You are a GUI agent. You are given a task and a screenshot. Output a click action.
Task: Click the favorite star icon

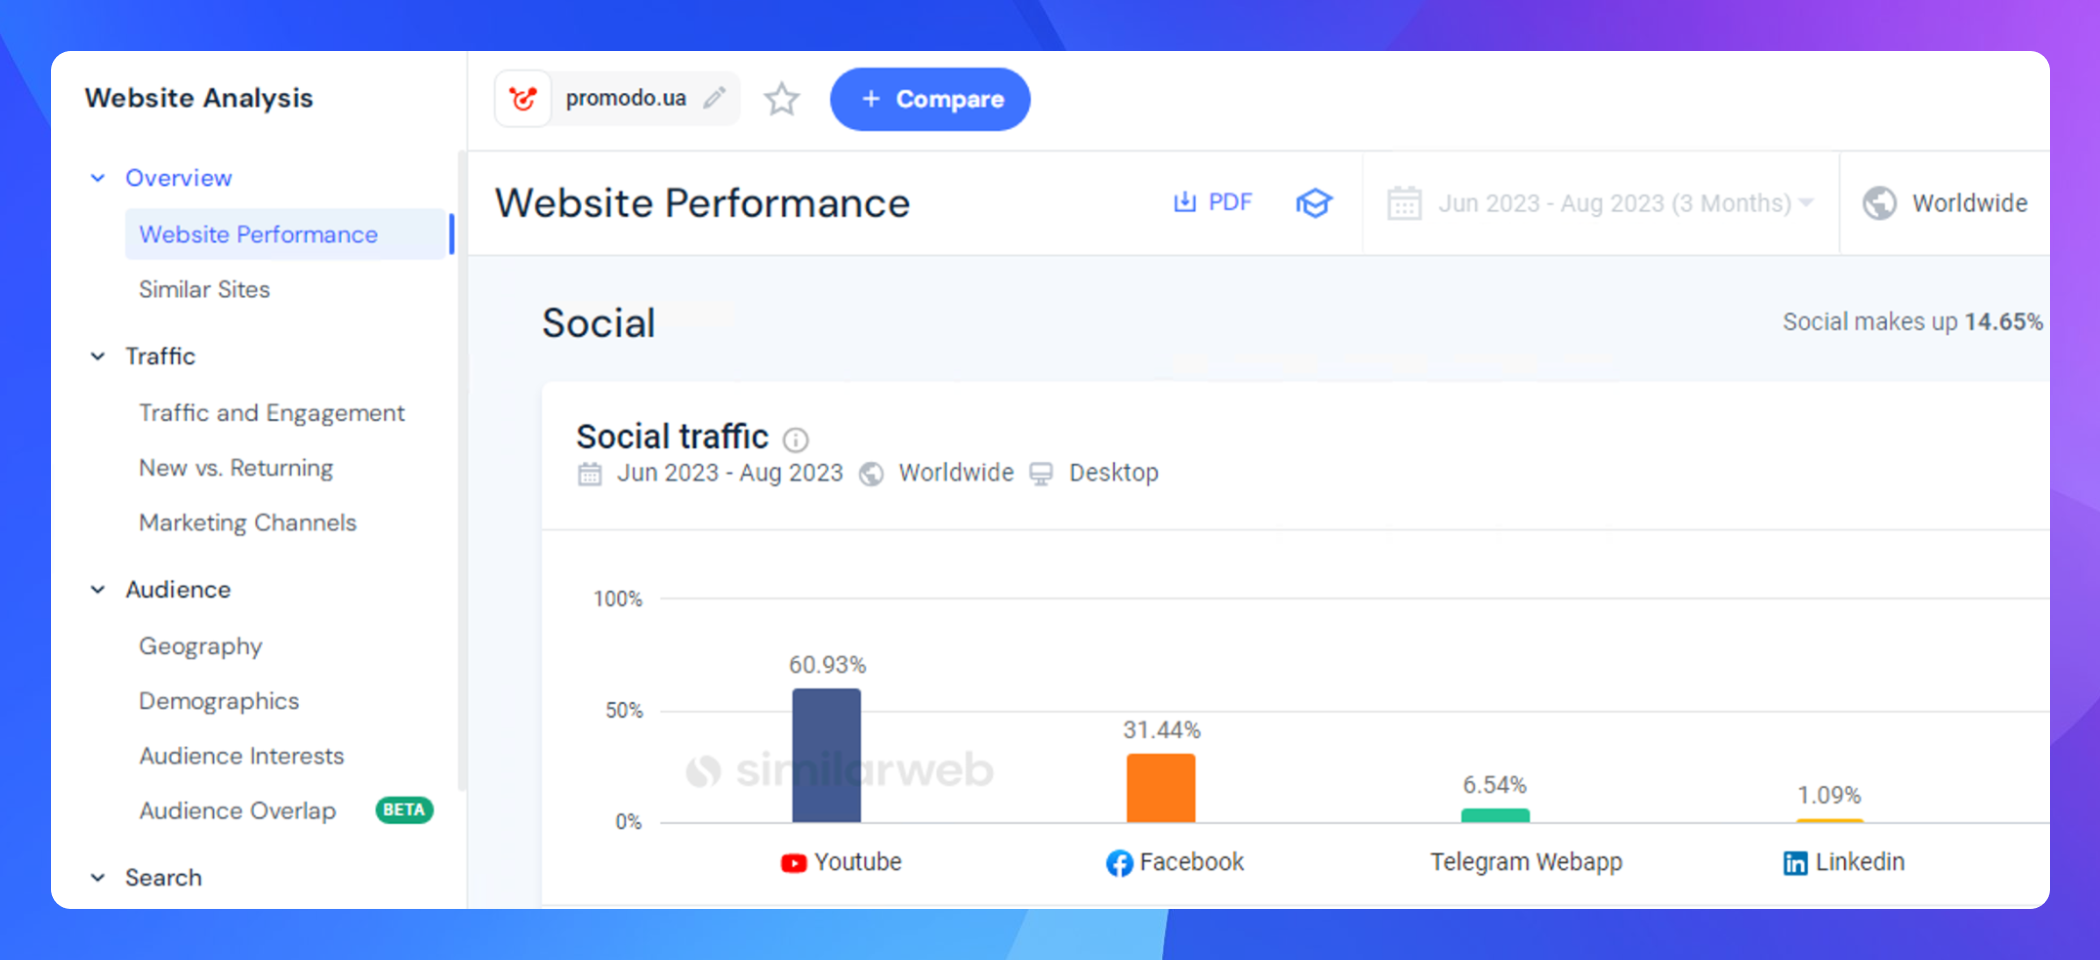click(x=781, y=99)
